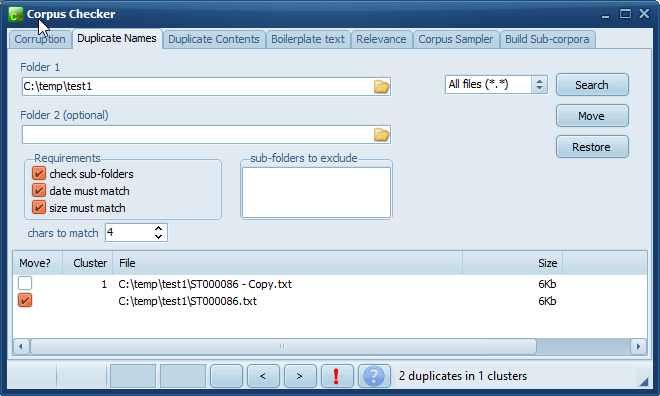Go to previous cluster with < button
This screenshot has width=660, height=396.
point(263,376)
